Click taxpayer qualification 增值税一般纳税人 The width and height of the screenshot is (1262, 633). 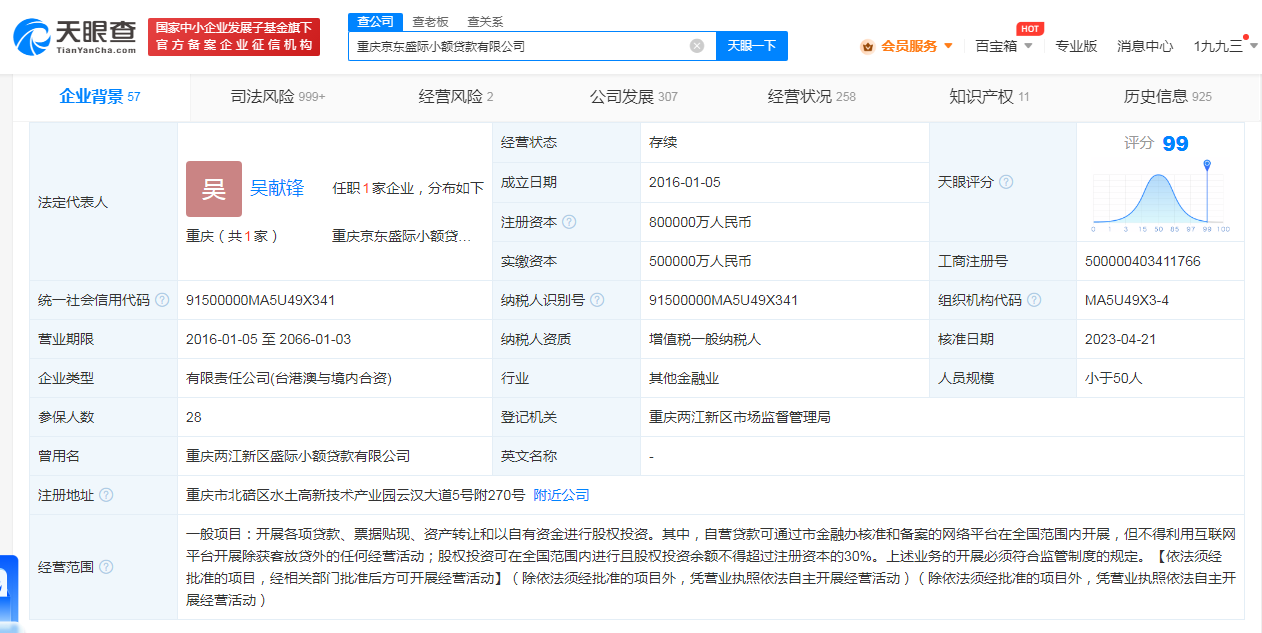[x=705, y=339]
